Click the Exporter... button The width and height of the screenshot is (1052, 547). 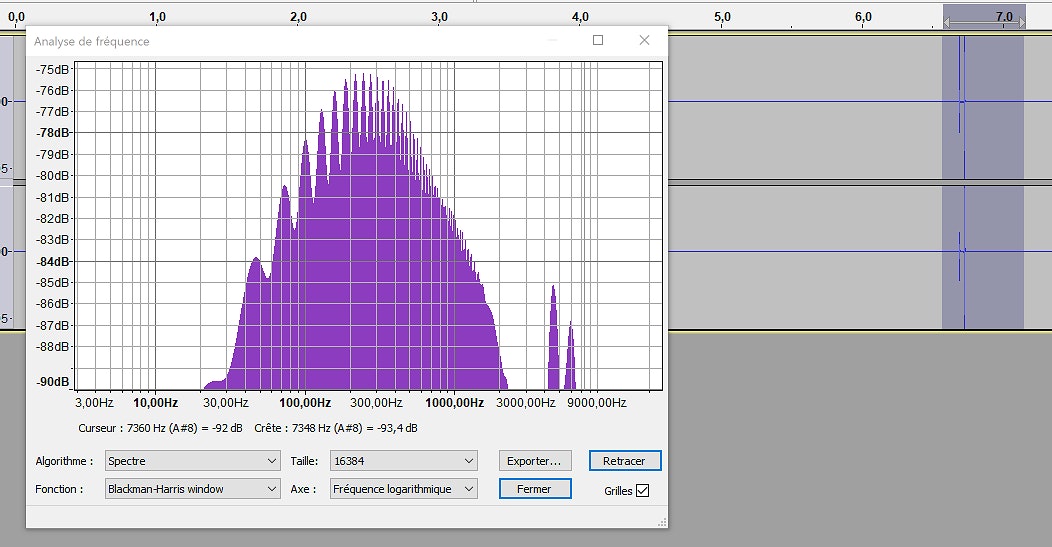point(535,461)
